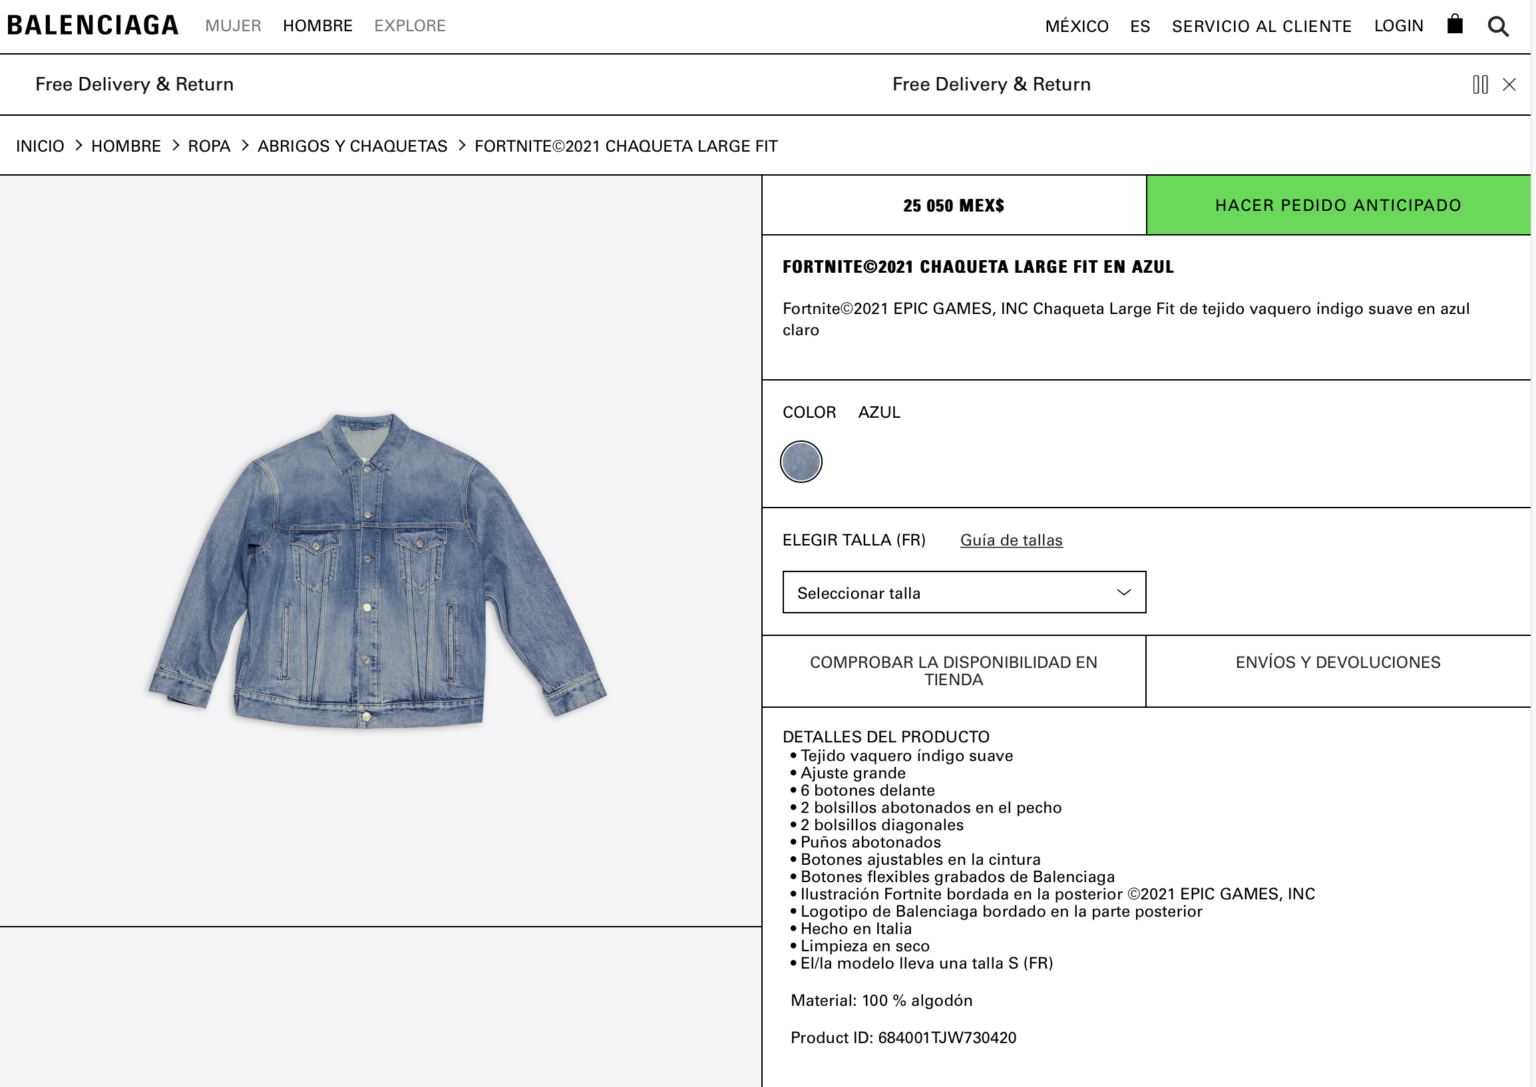Change country from México

point(1076,26)
